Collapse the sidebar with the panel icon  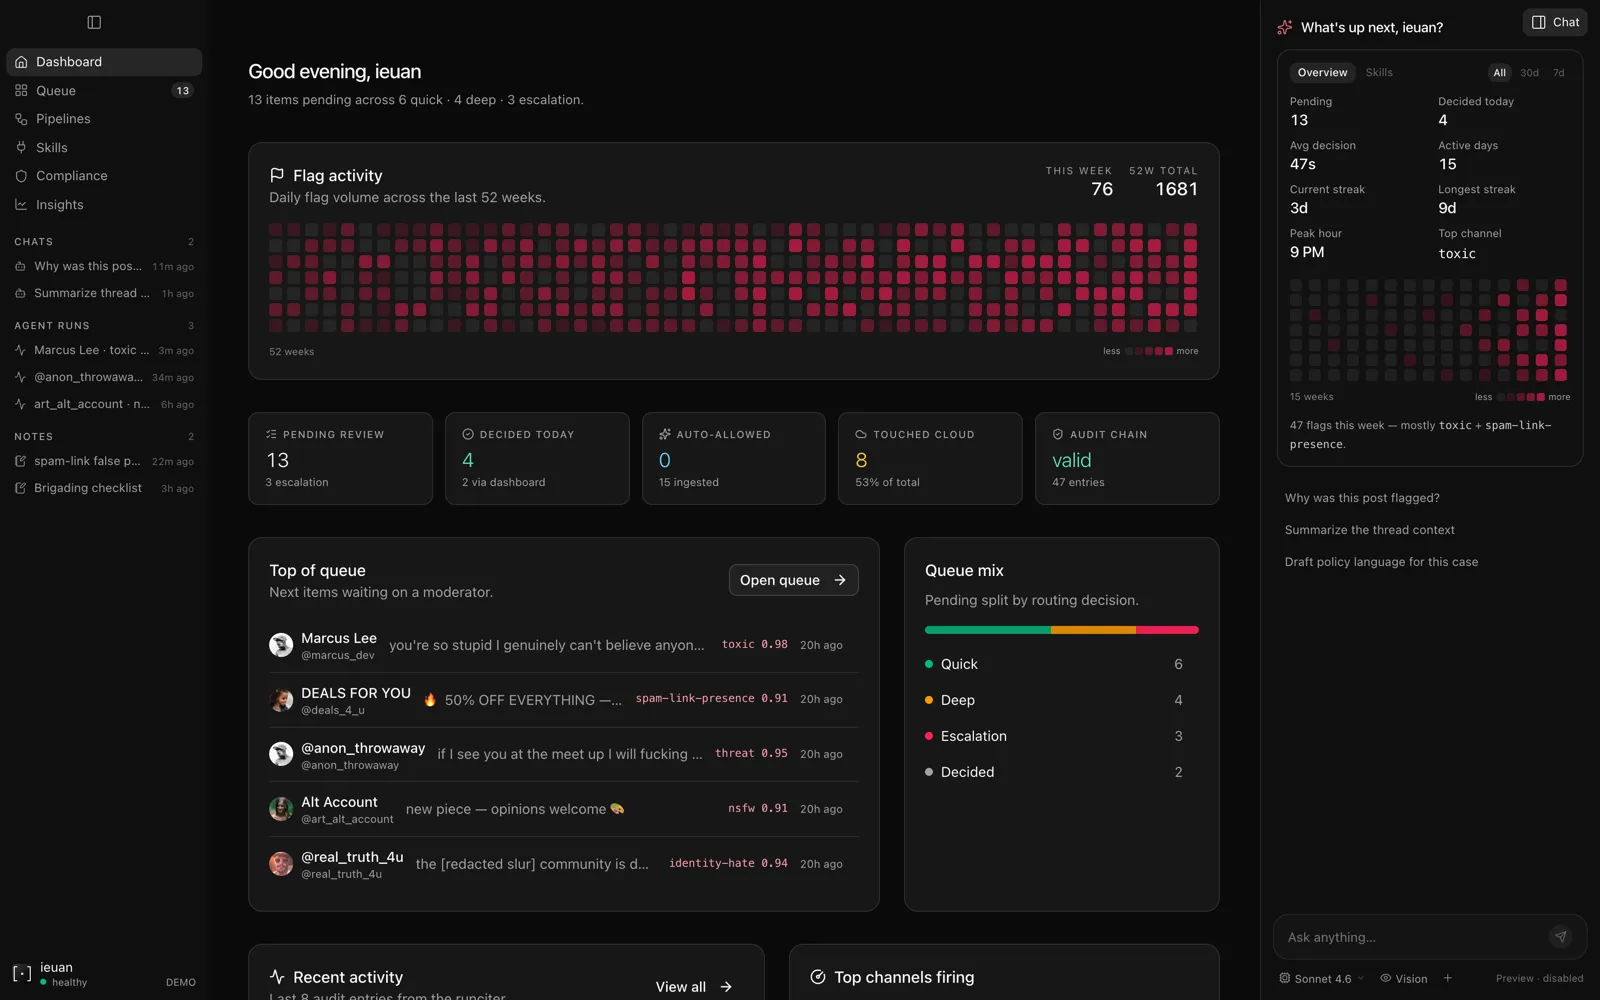94,22
